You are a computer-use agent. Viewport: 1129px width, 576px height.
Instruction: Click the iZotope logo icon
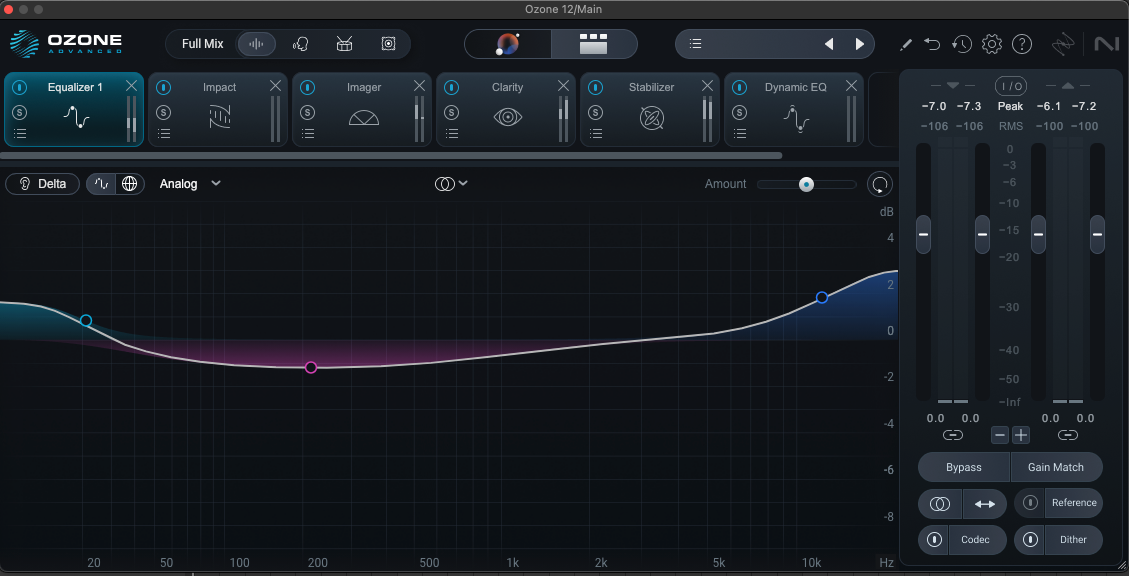1063,45
